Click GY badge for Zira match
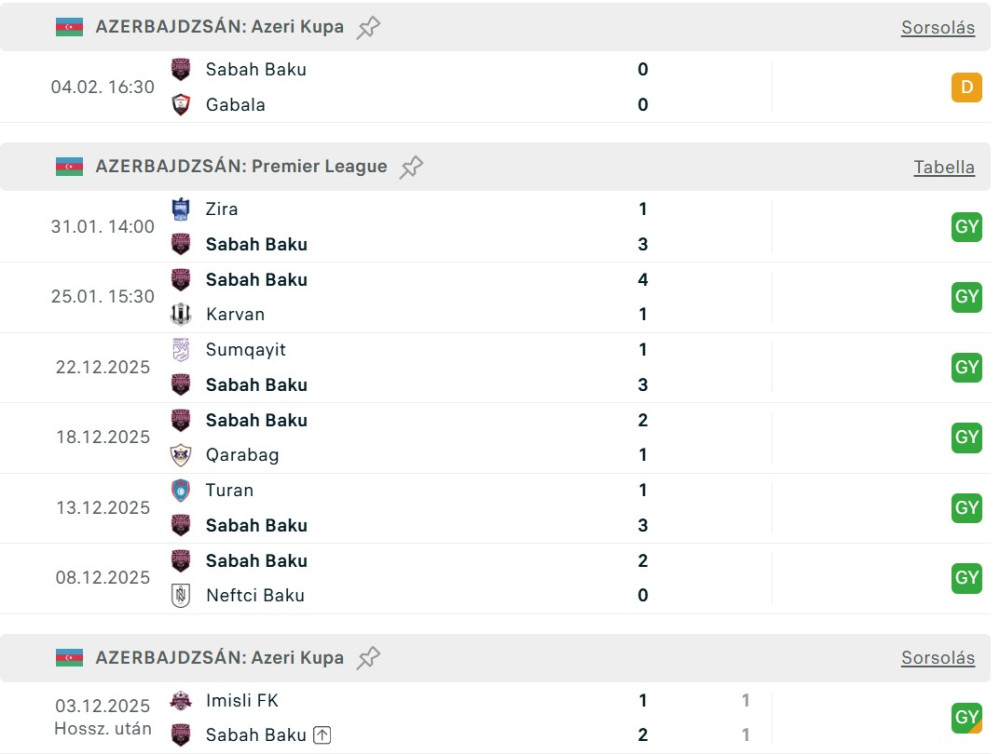The width and height of the screenshot is (1000, 754). click(966, 227)
